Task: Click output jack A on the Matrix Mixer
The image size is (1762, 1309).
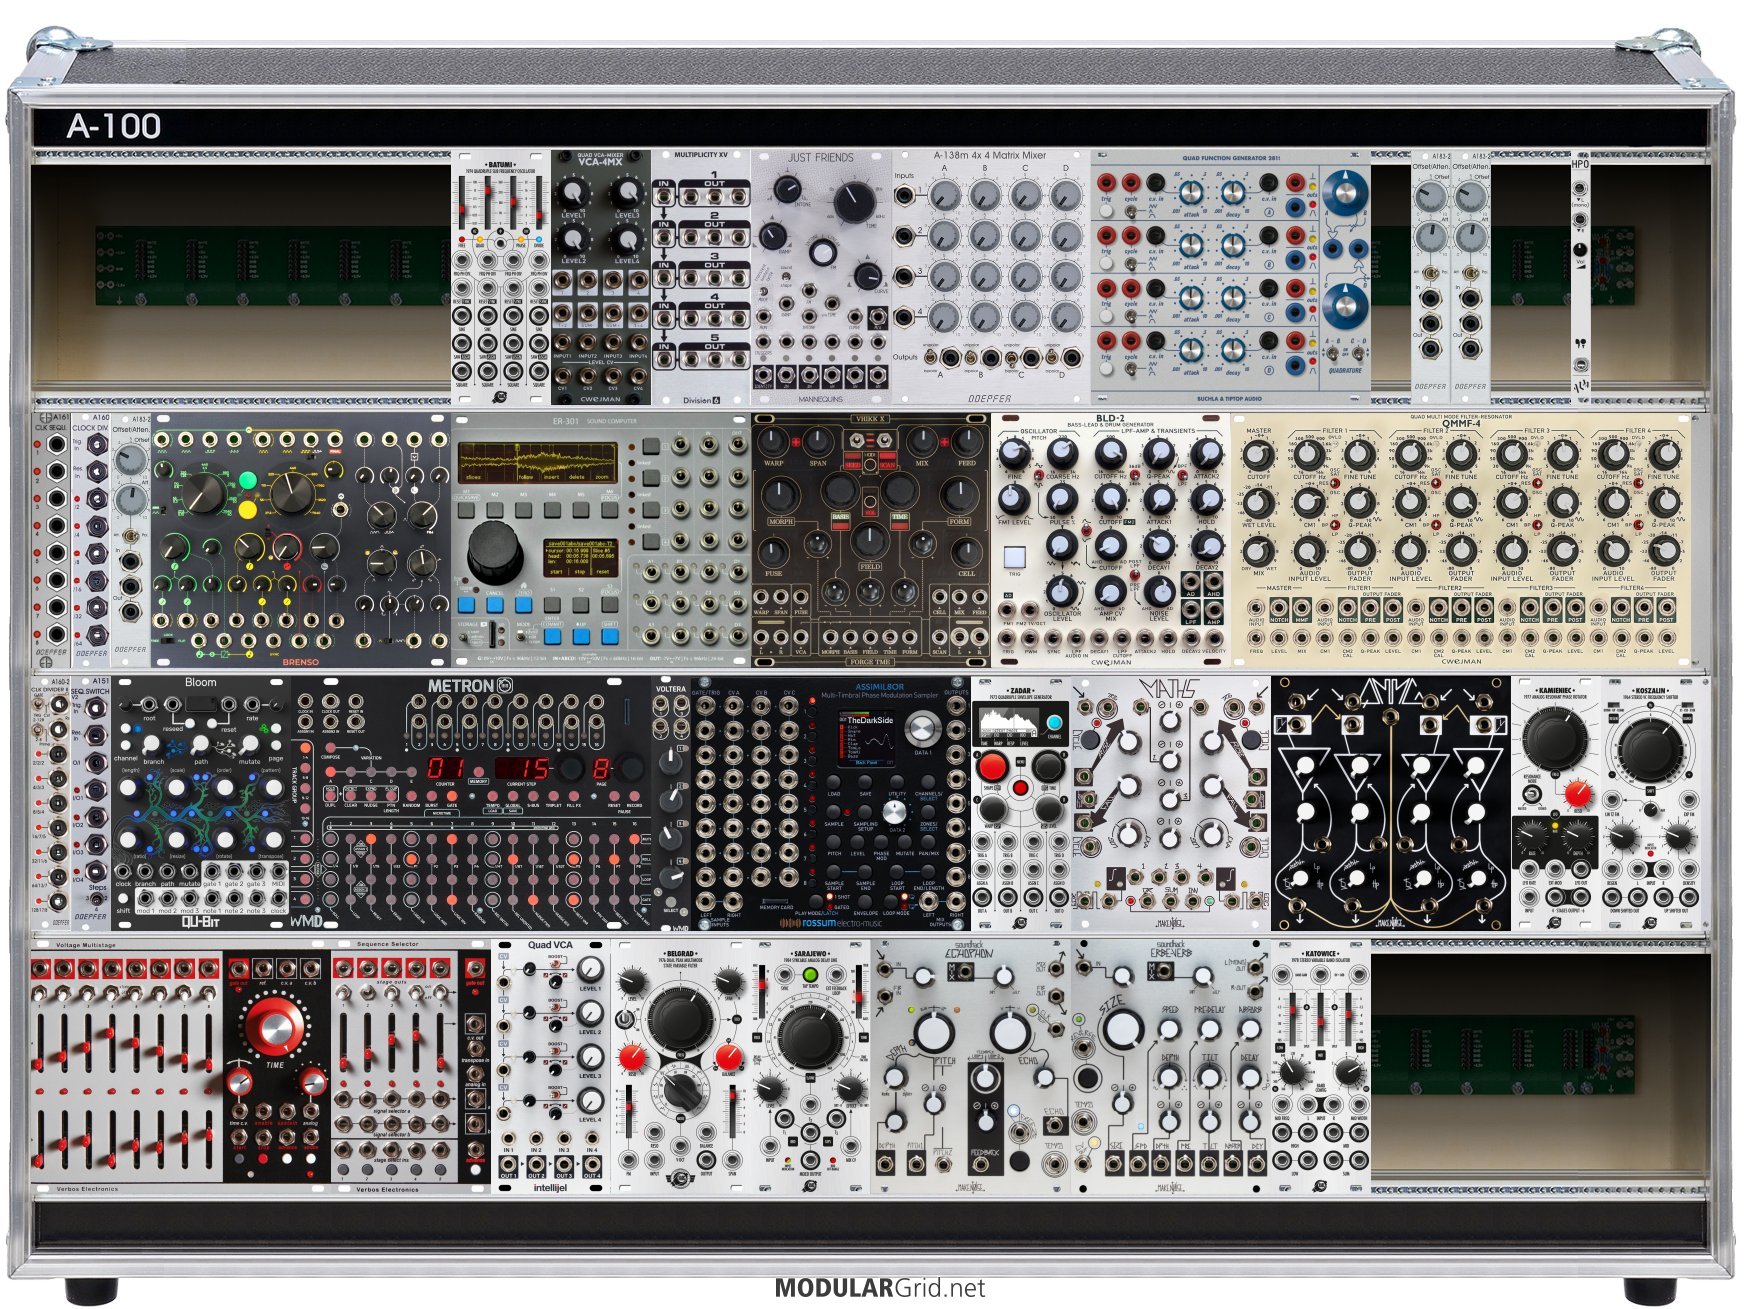Action: coord(951,358)
